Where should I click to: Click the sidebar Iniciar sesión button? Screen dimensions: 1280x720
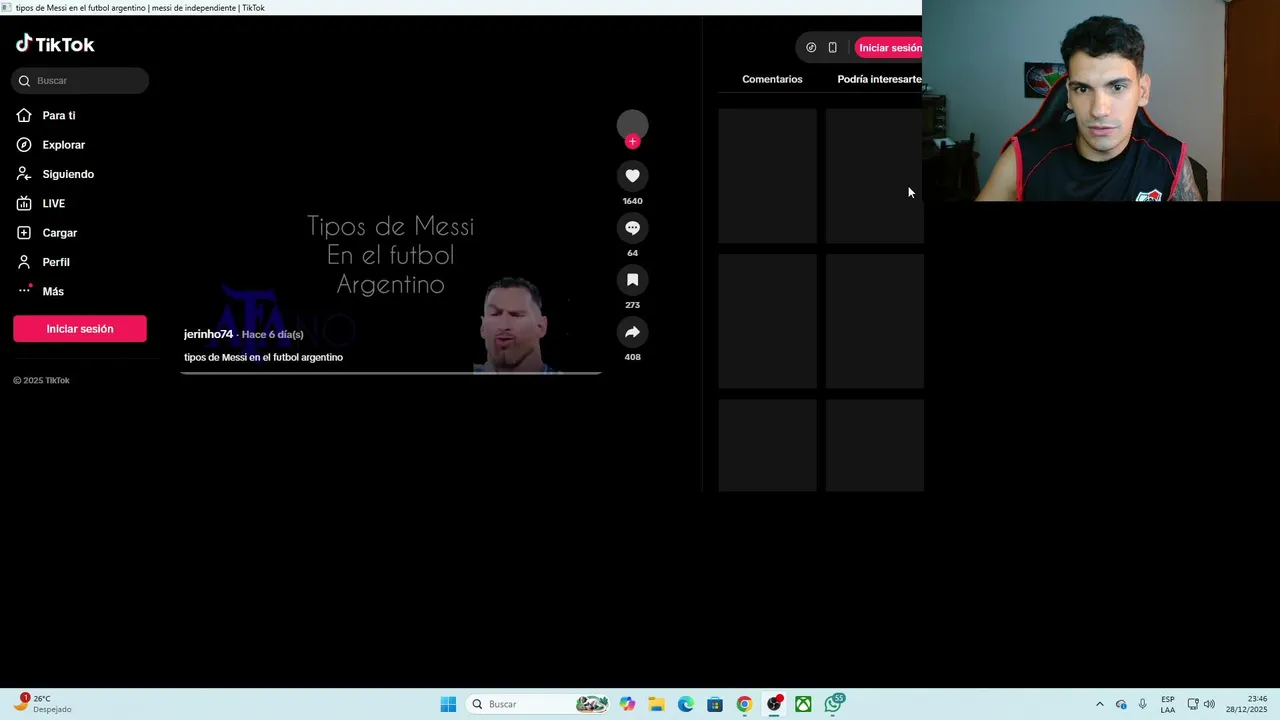tap(80, 329)
